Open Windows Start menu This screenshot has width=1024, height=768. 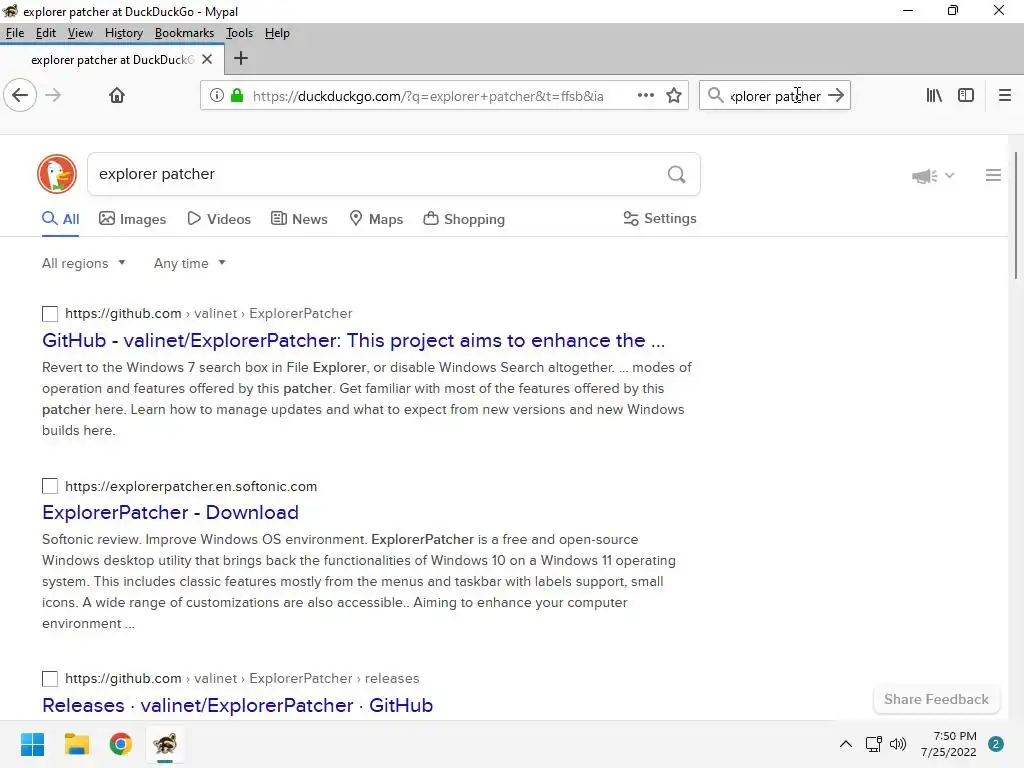pyautogui.click(x=32, y=744)
